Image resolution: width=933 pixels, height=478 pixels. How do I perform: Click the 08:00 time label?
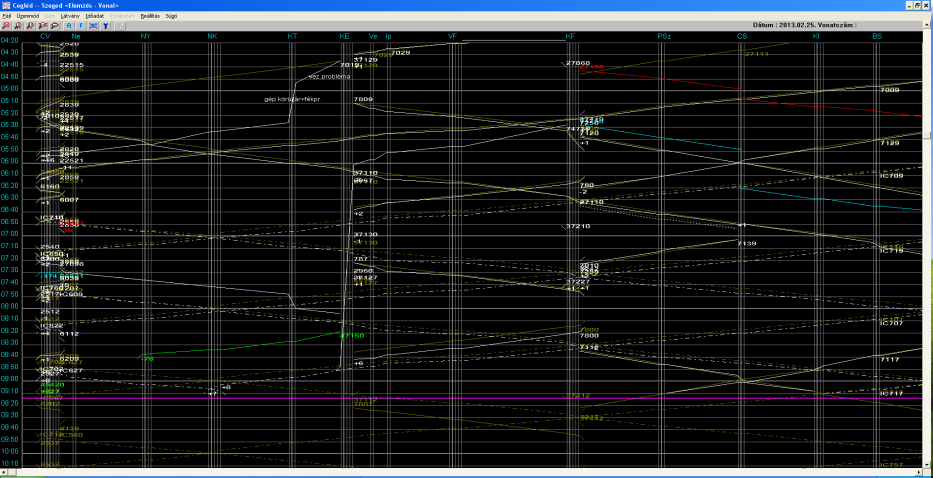pos(10,307)
